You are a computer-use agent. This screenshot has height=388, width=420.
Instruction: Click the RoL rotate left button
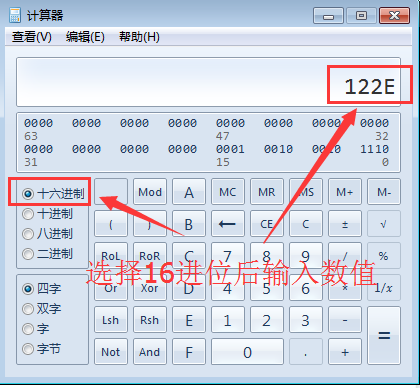click(111, 256)
